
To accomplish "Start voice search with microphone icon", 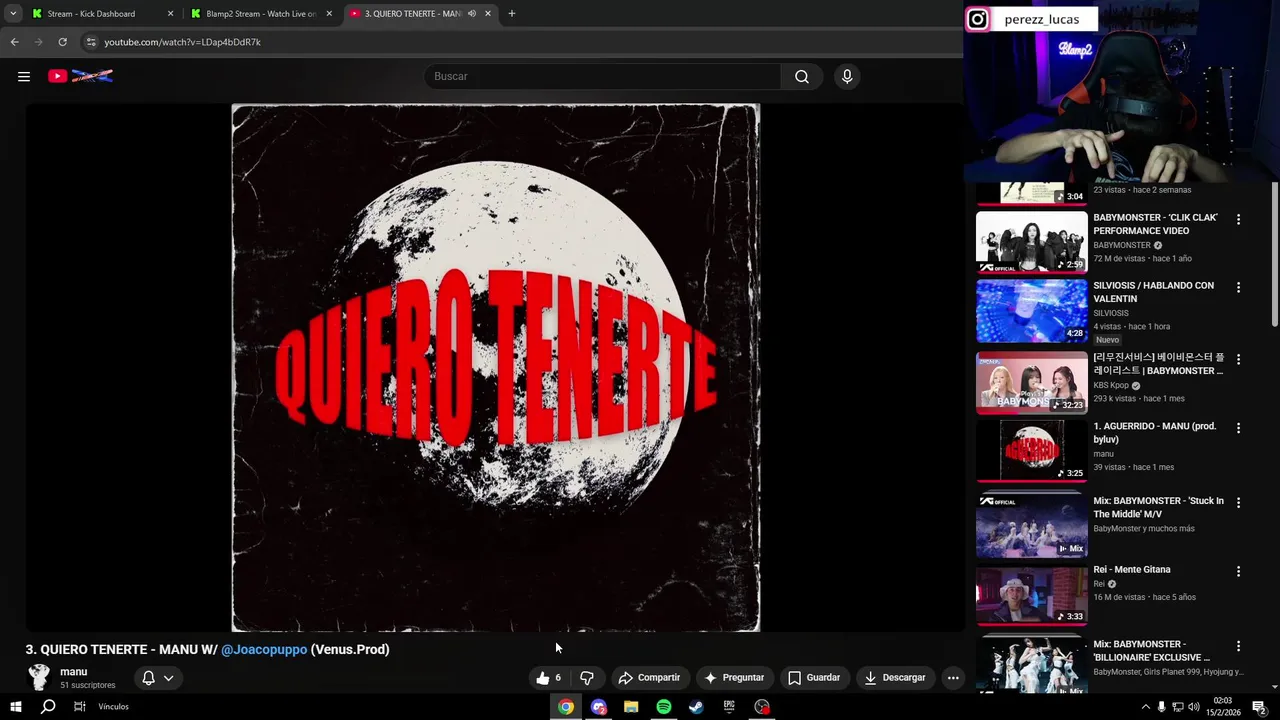I will (847, 76).
